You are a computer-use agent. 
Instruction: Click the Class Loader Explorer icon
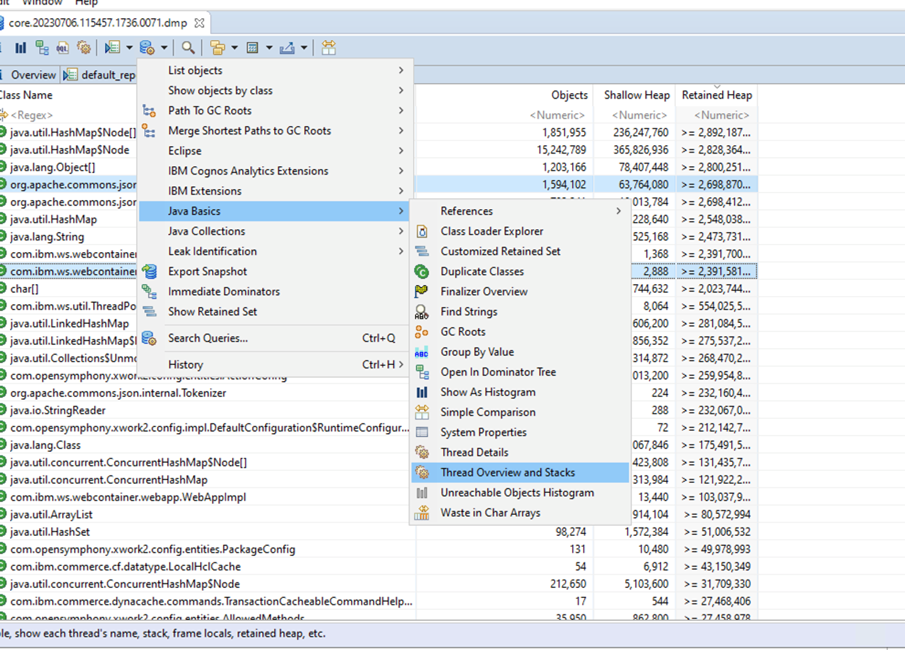pyautogui.click(x=422, y=232)
